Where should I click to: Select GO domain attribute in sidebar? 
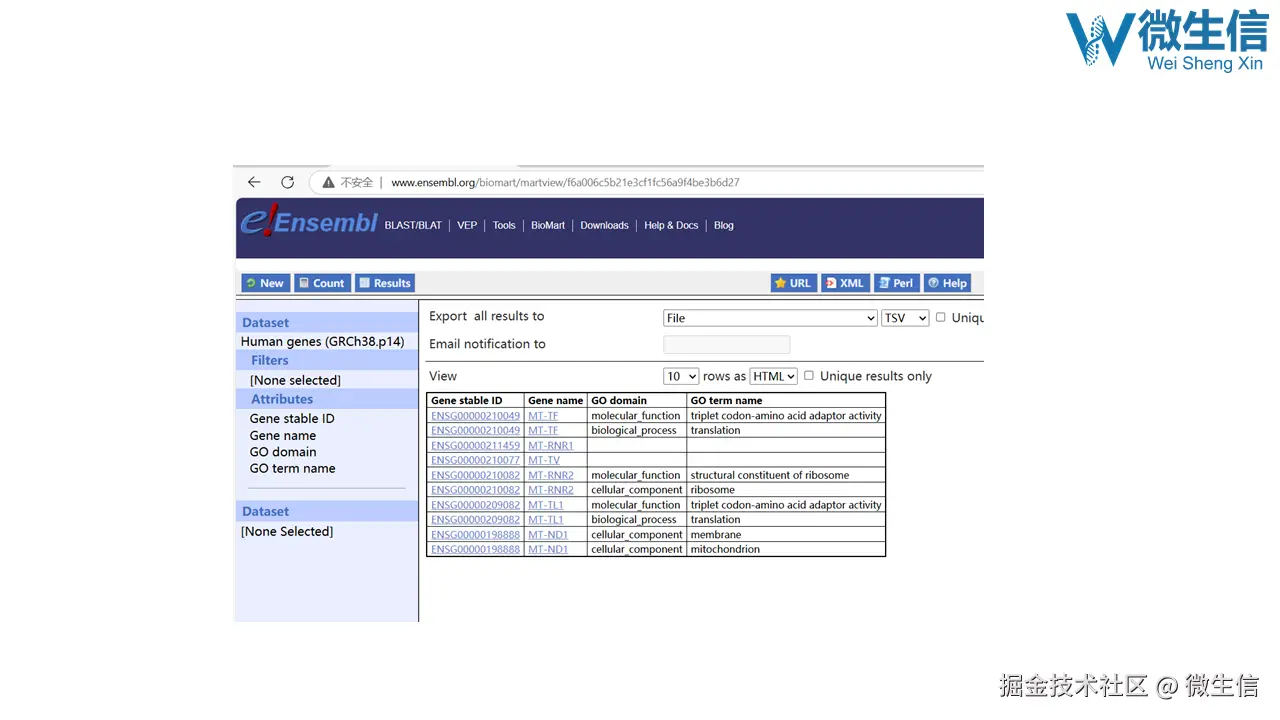tap(283, 452)
